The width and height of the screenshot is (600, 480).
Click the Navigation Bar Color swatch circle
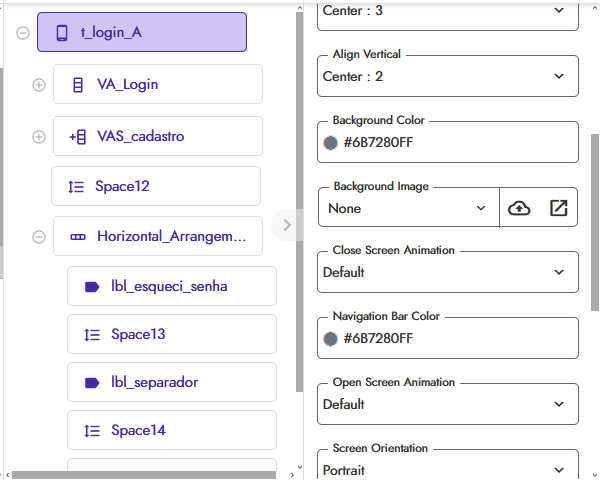click(x=331, y=339)
